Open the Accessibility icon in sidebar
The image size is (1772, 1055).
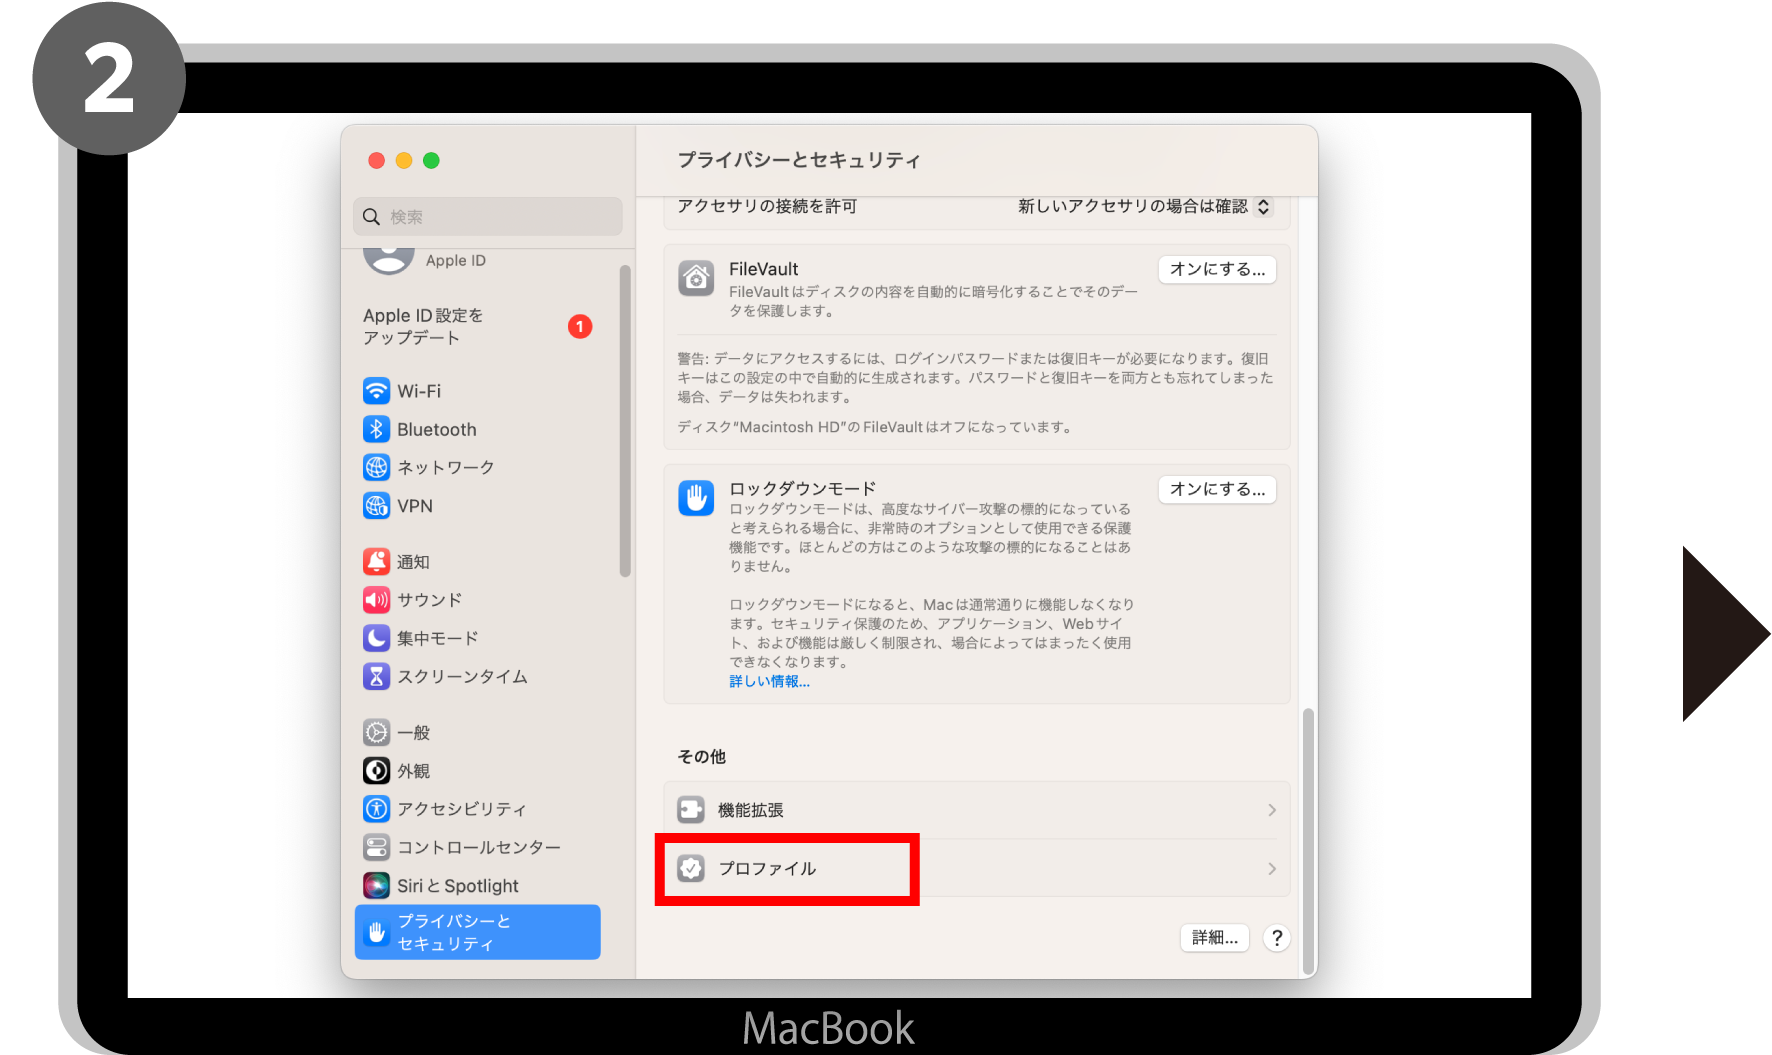click(376, 809)
